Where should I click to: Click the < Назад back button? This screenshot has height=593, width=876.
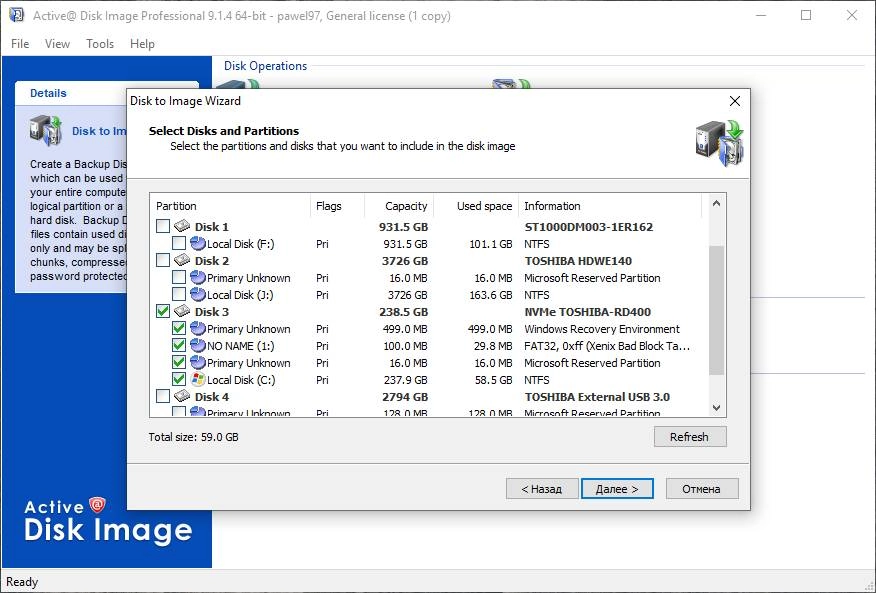(x=541, y=489)
